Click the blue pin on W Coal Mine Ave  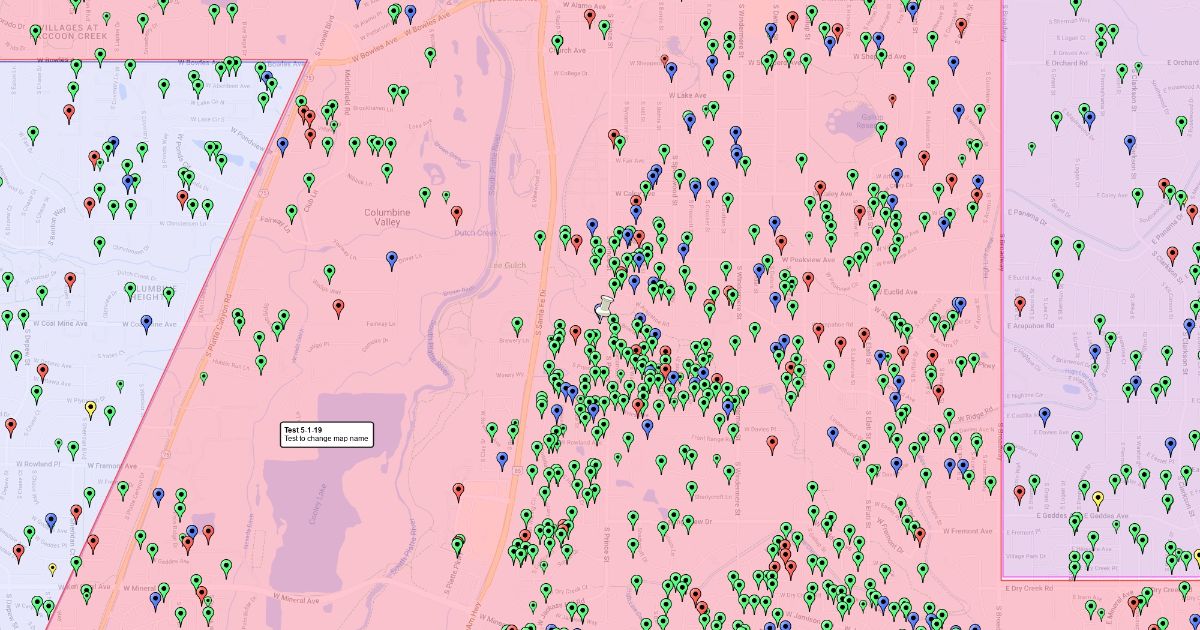click(x=146, y=324)
